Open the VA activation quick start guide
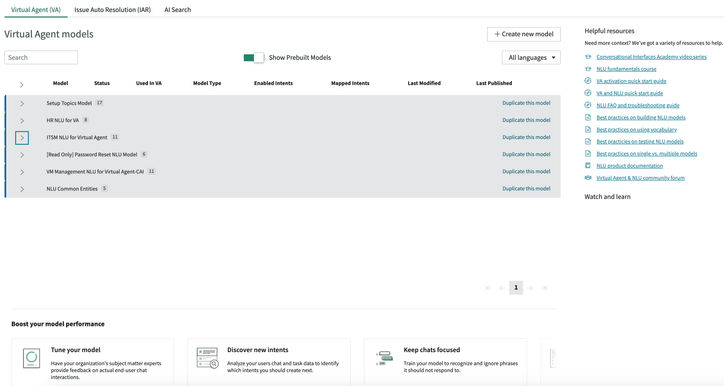Viewport: 724px width, 386px height. (x=631, y=81)
